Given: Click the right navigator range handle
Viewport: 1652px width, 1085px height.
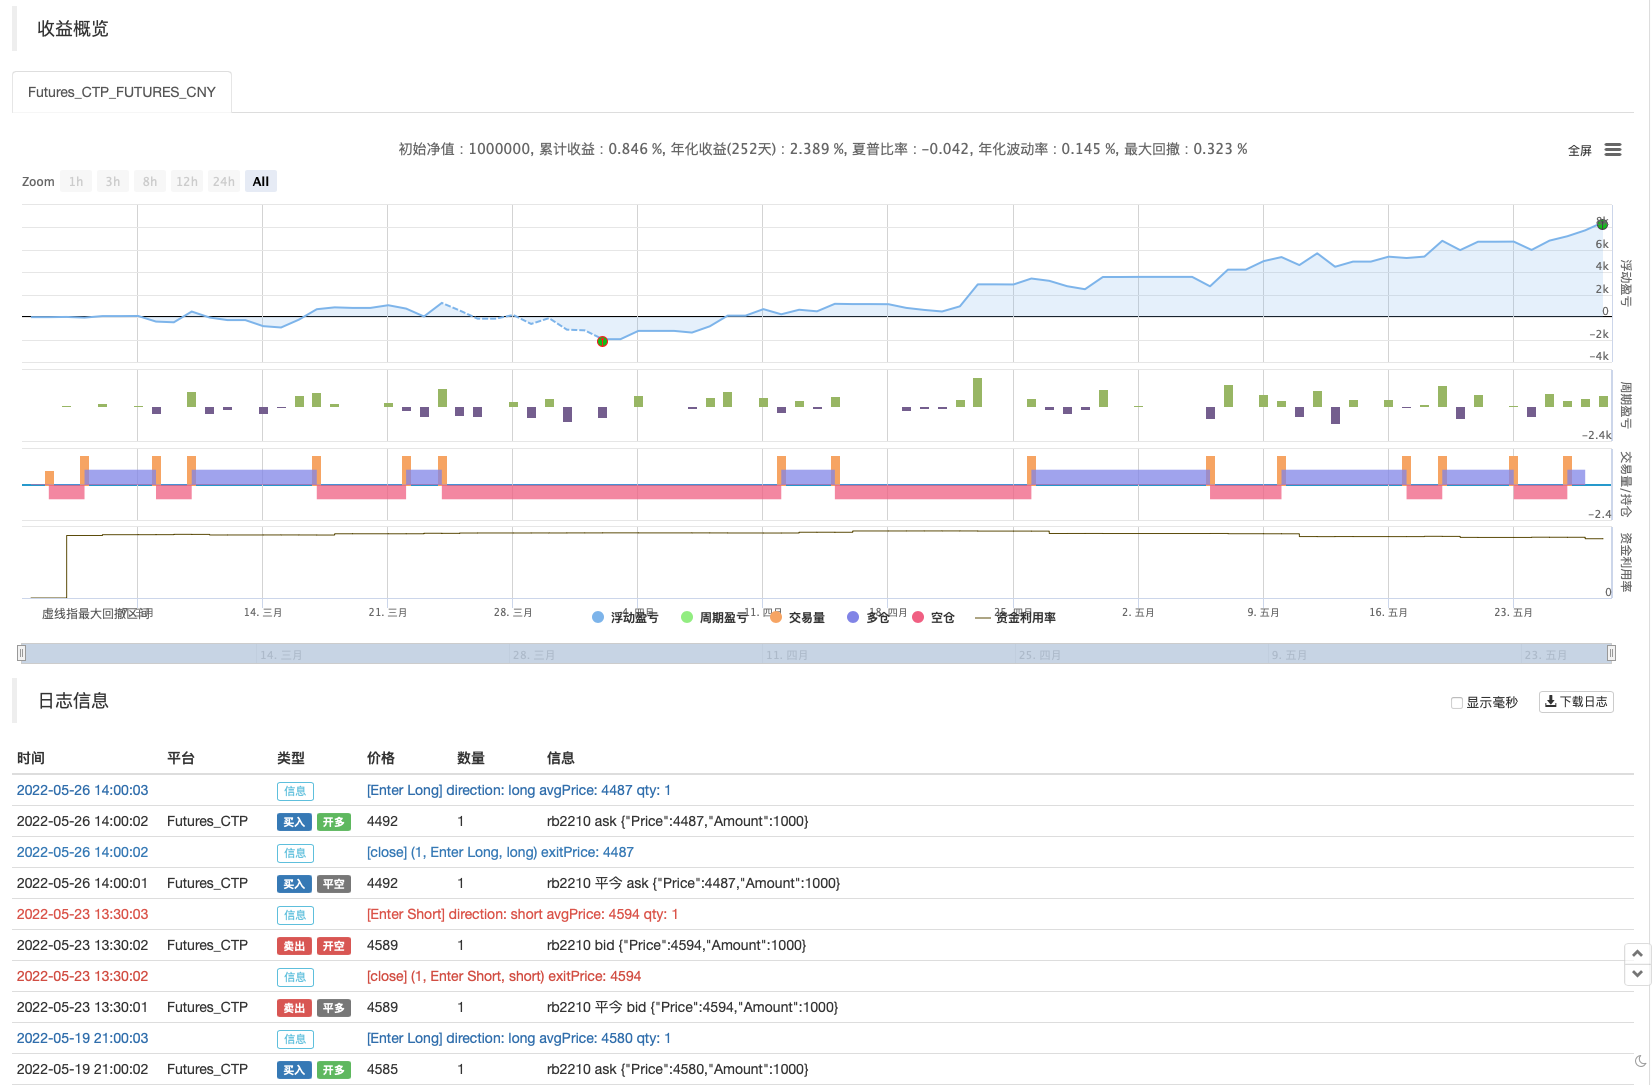Looking at the screenshot, I should pos(1611,653).
